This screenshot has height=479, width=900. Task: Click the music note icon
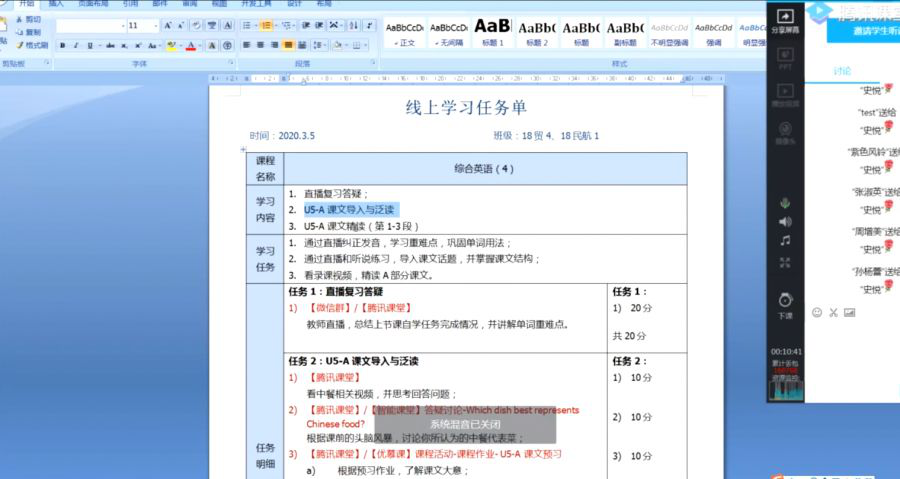[785, 241]
